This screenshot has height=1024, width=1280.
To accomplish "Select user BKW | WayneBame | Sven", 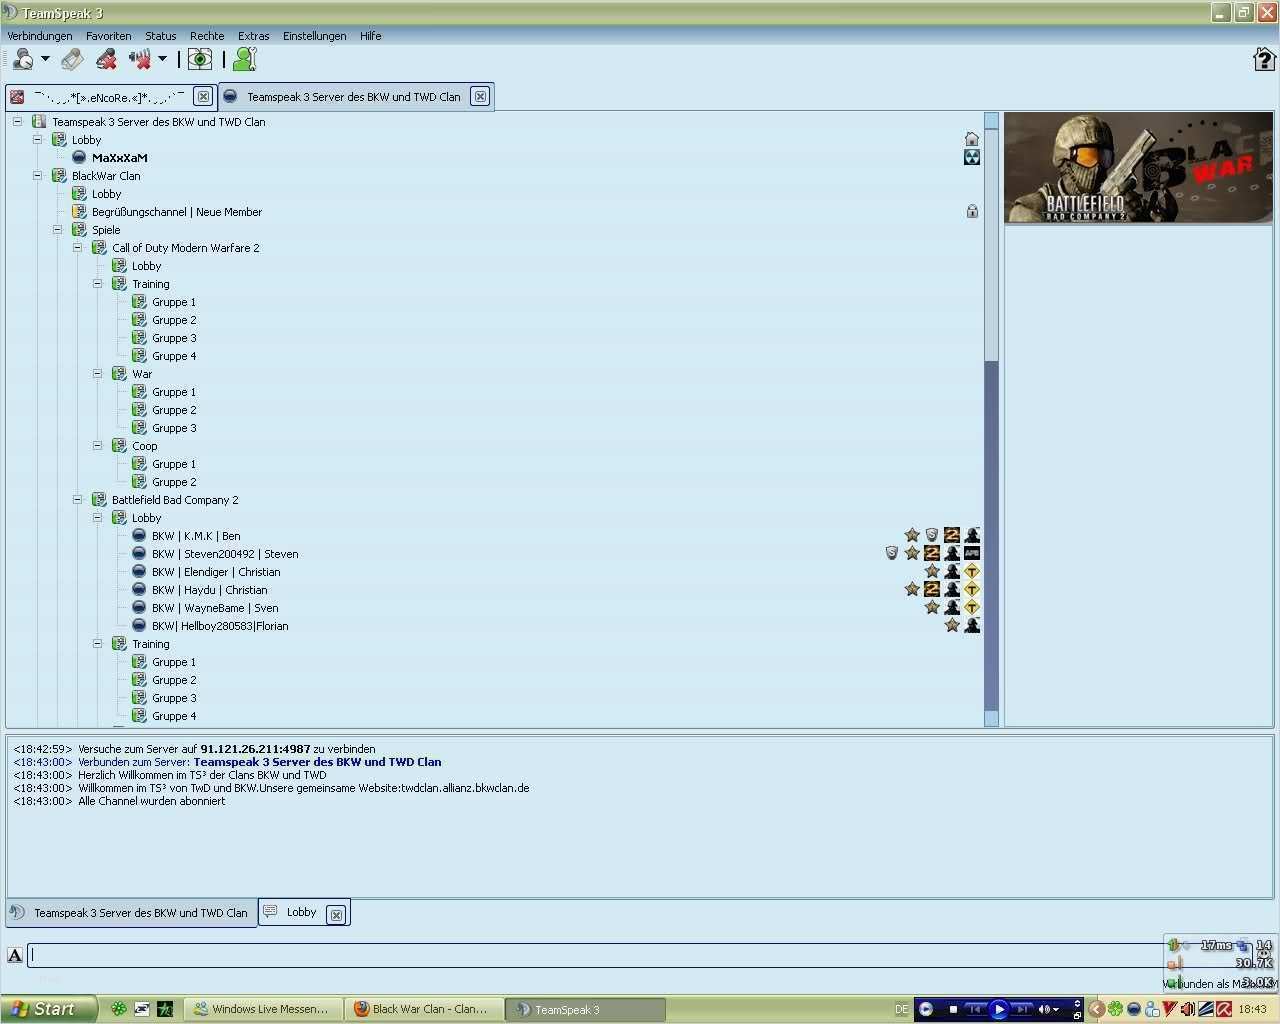I will (215, 608).
